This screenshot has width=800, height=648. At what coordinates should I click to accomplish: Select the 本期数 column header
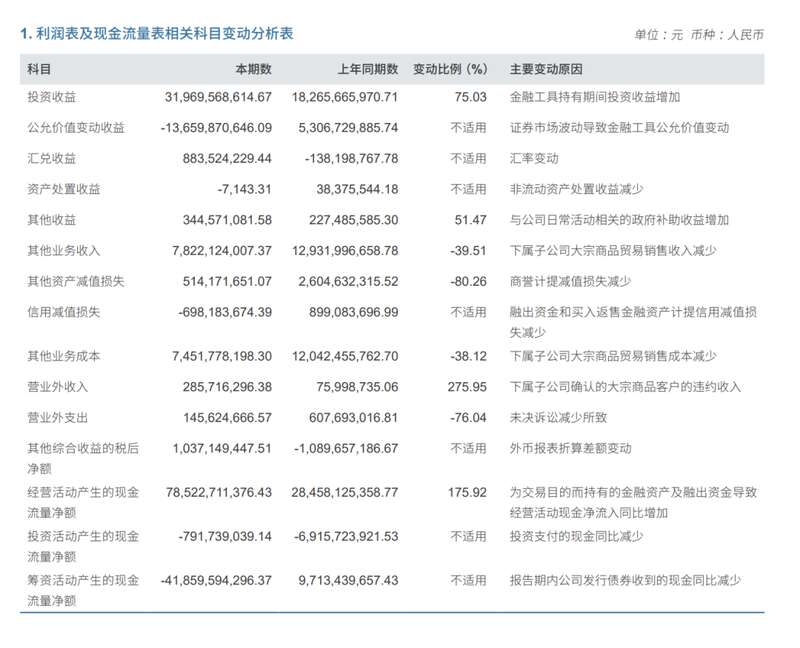(254, 69)
